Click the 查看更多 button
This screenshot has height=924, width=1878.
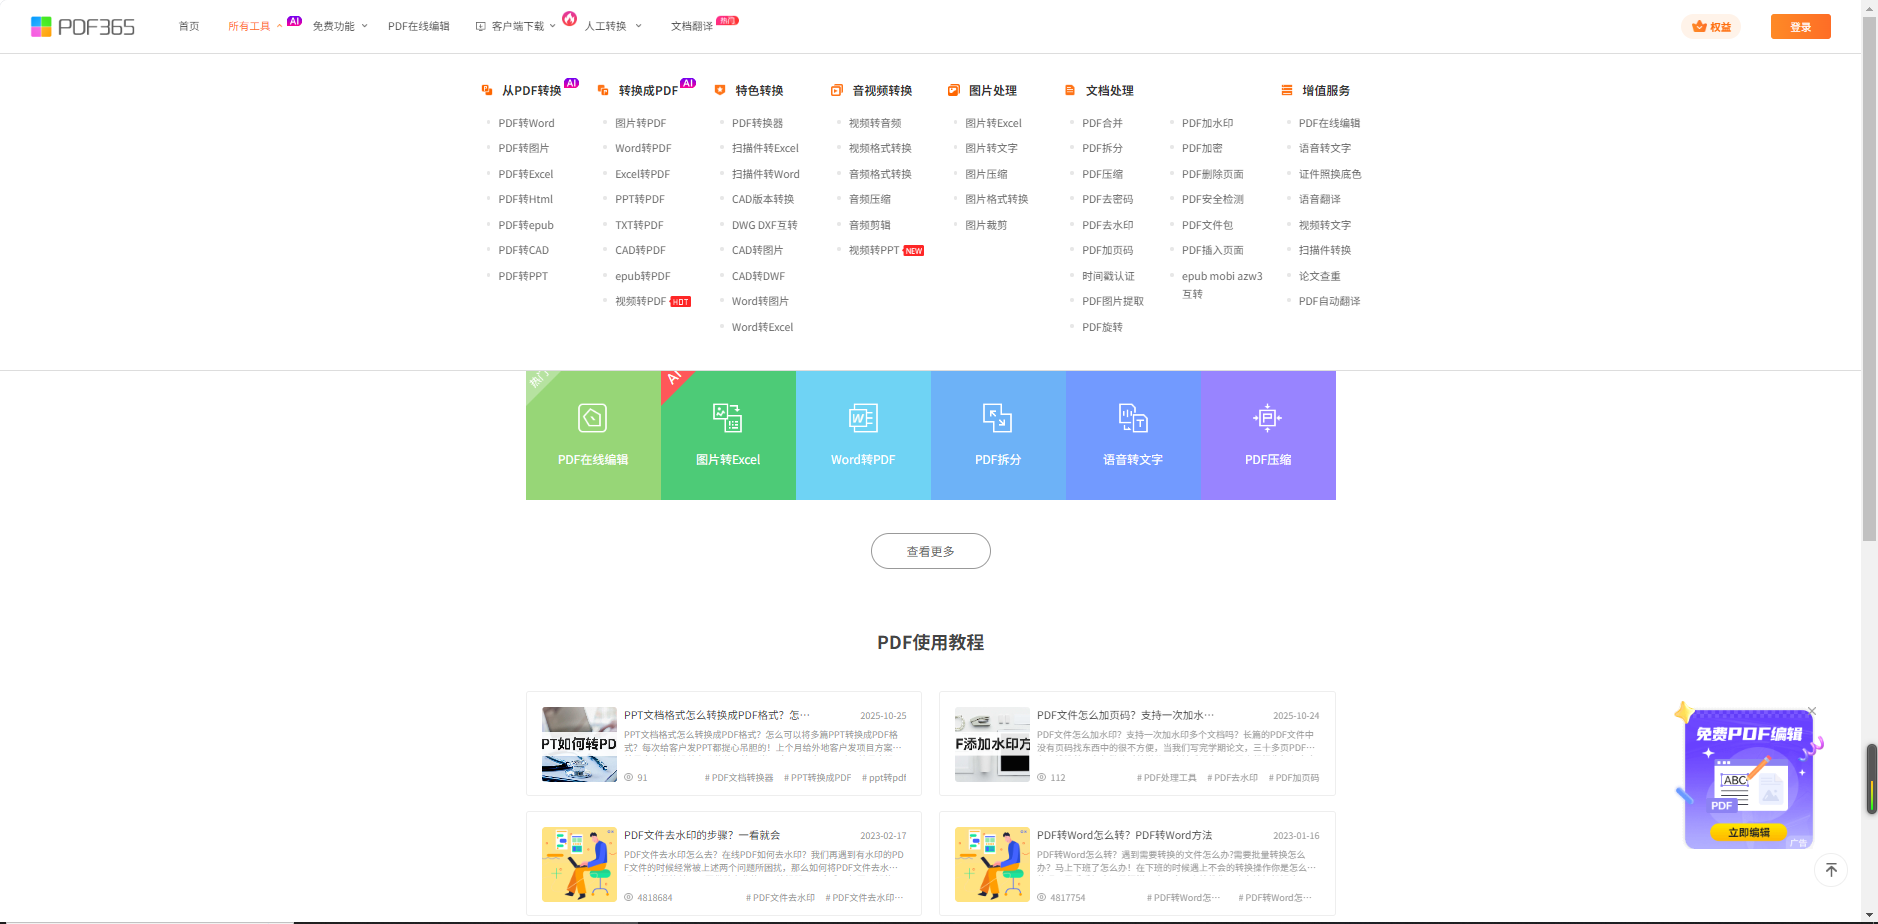[x=930, y=551]
